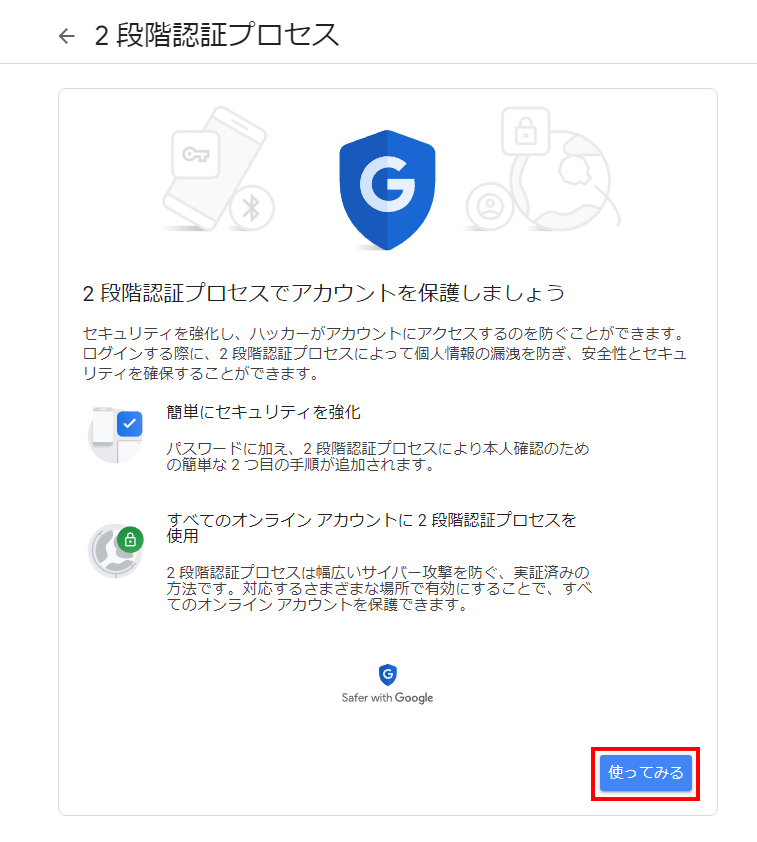Click the 簡単にセキュリティを強化 heading
Screen dimensions: 757x842
pos(263,412)
